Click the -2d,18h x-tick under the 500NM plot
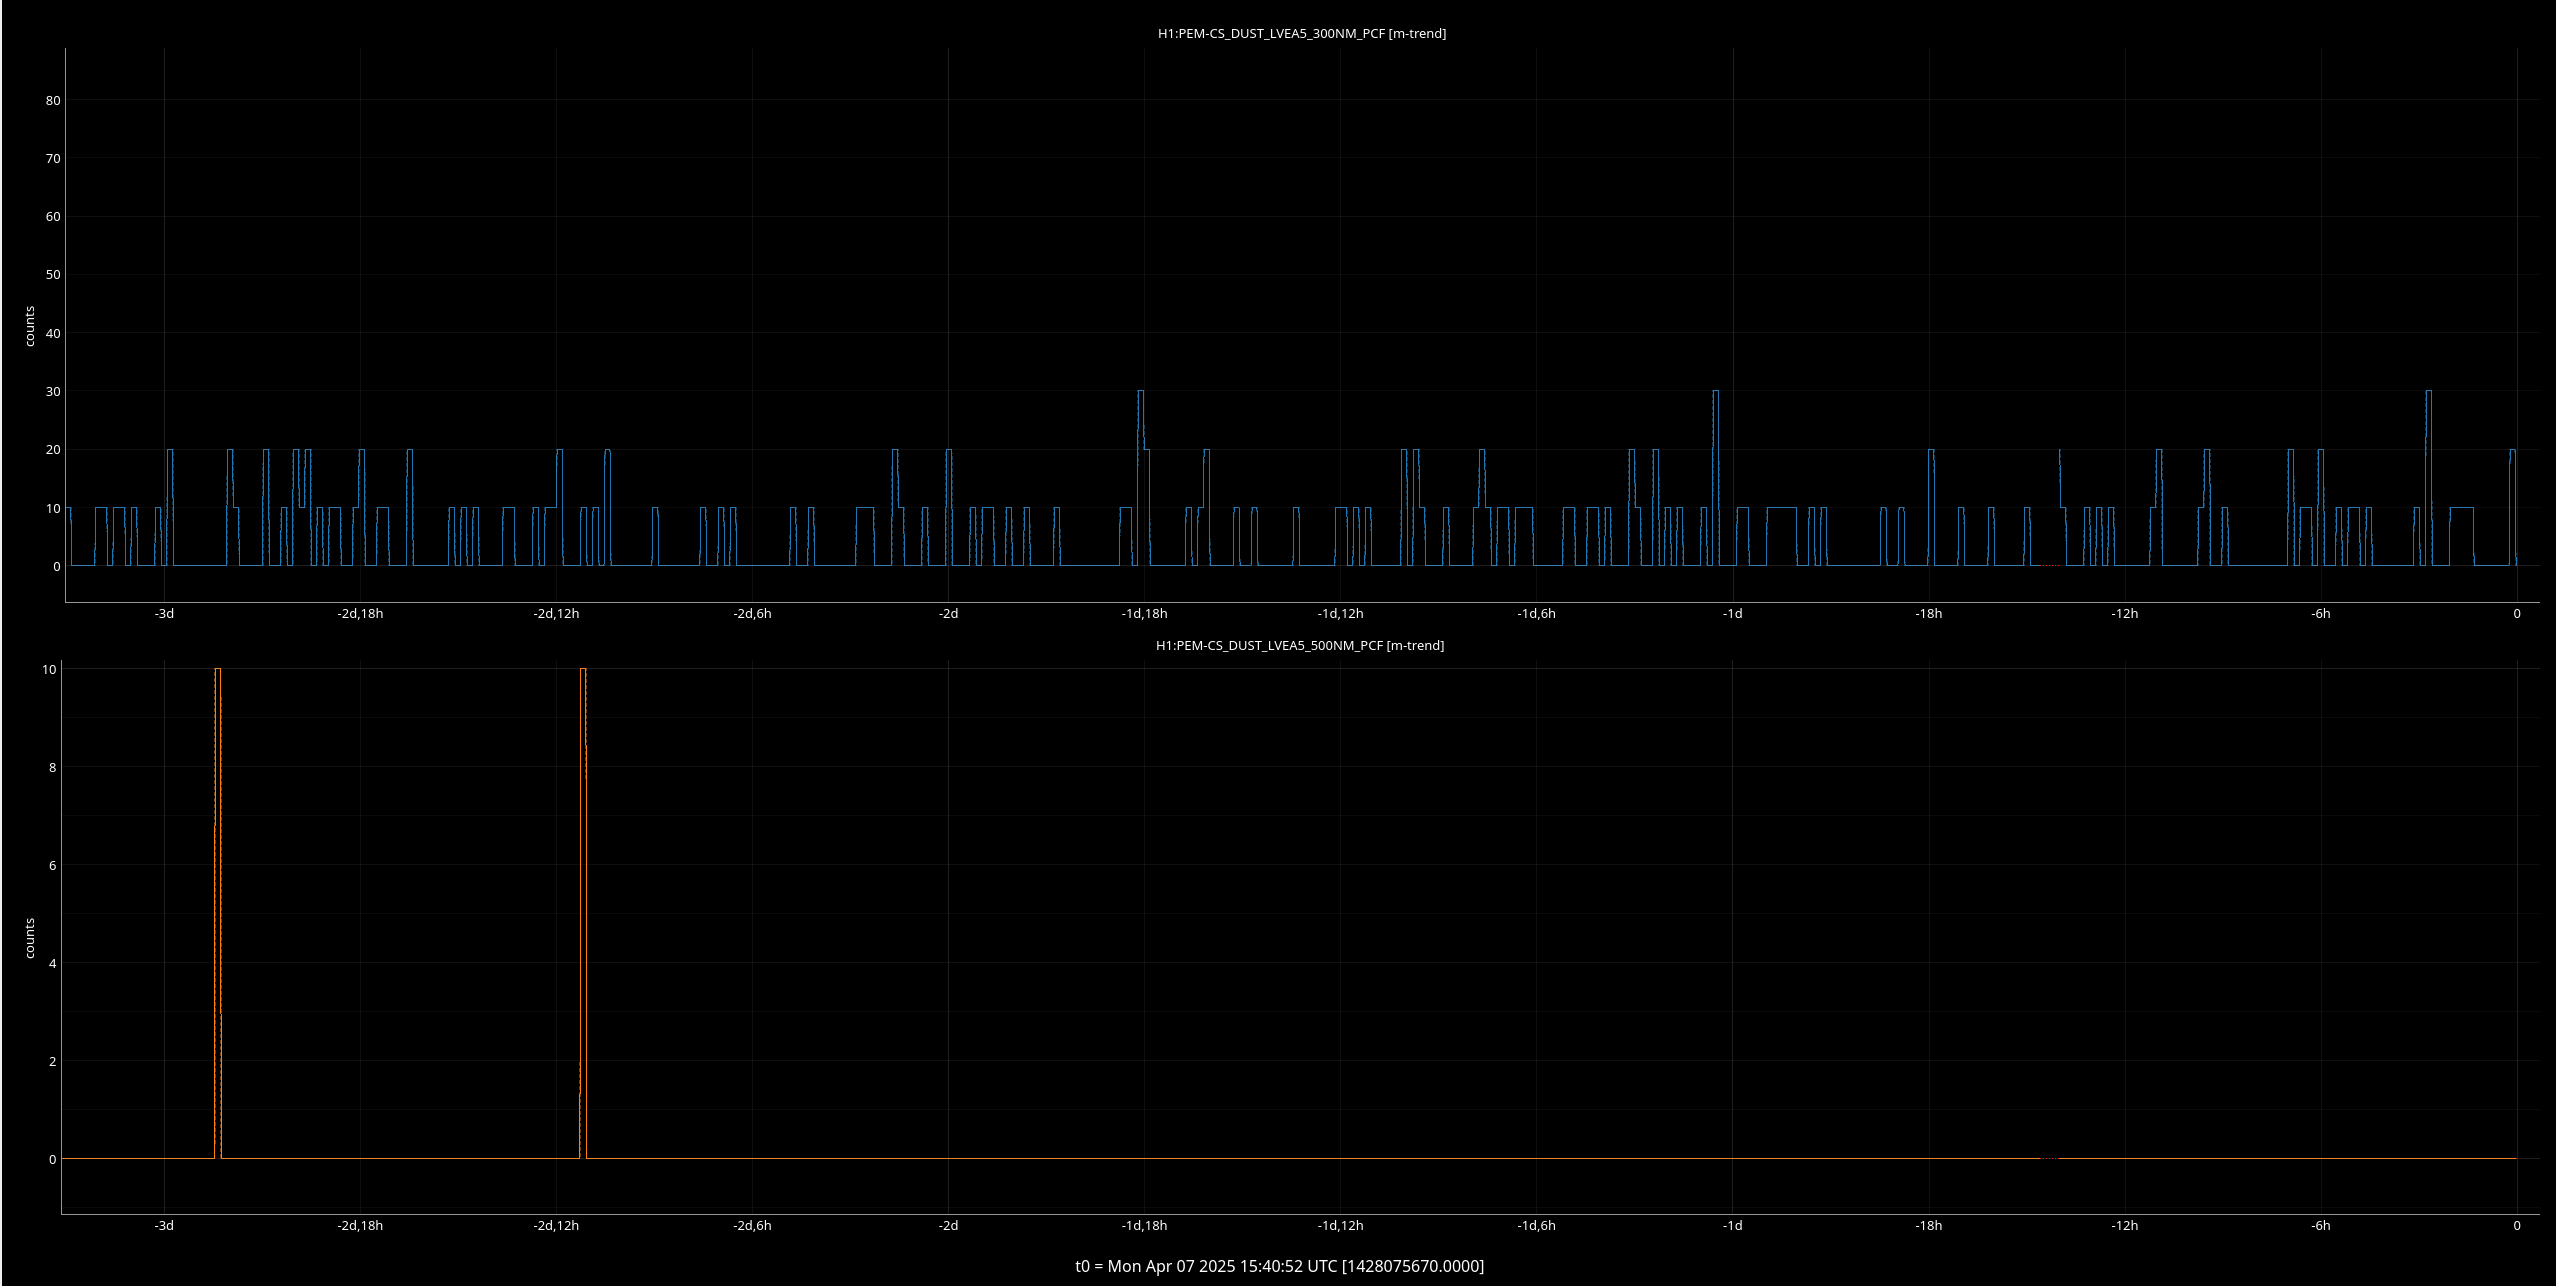The image size is (2556, 1286). tap(360, 1225)
